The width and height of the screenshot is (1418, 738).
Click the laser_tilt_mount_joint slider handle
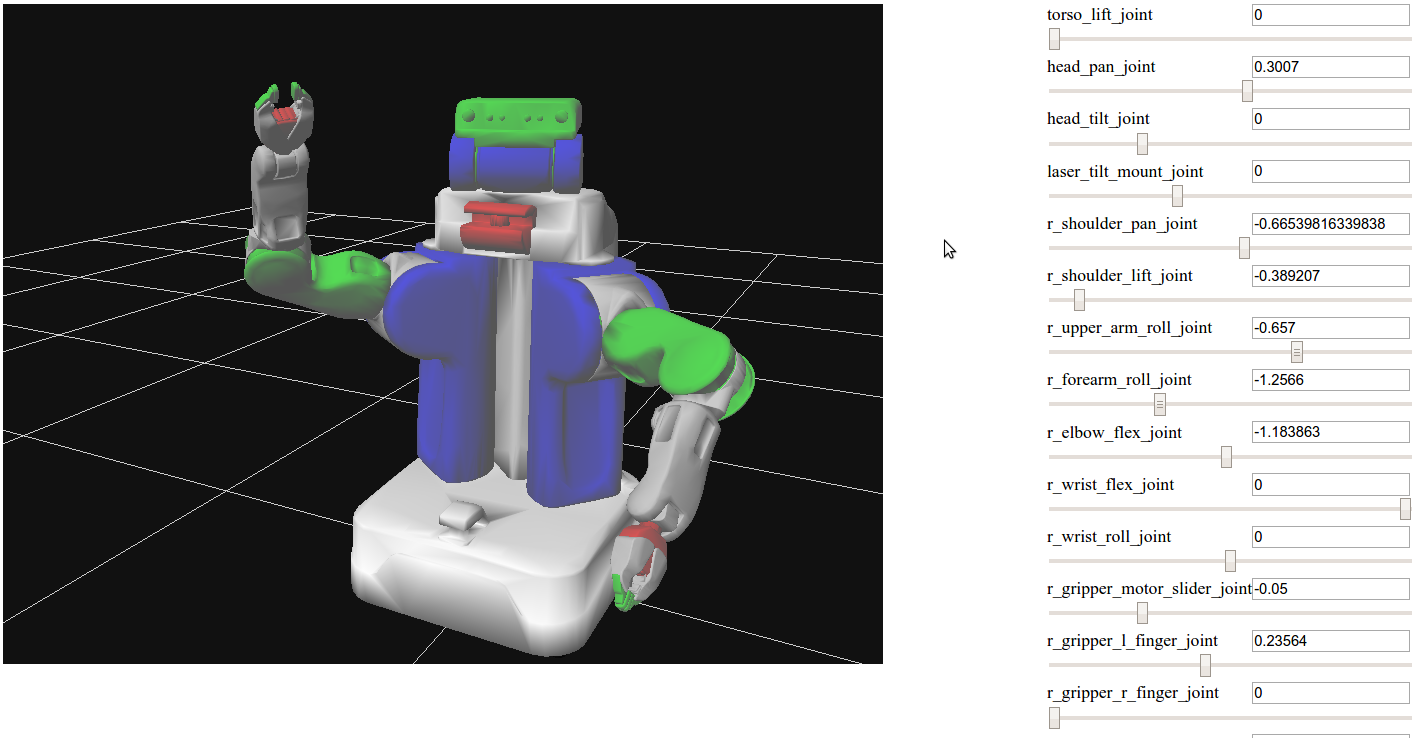point(1177,196)
